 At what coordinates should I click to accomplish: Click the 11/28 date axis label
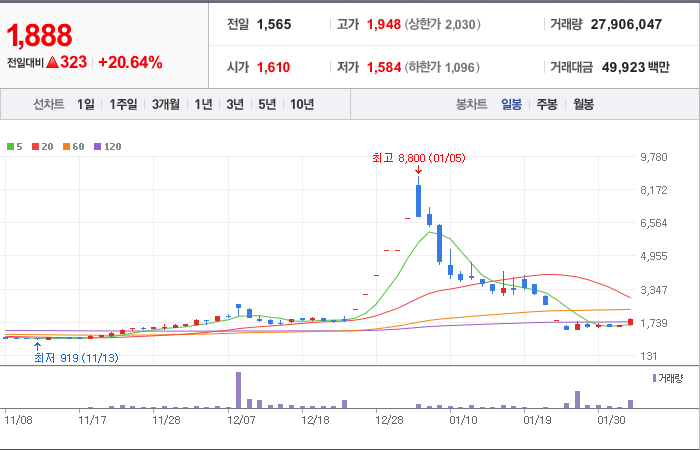[x=167, y=420]
